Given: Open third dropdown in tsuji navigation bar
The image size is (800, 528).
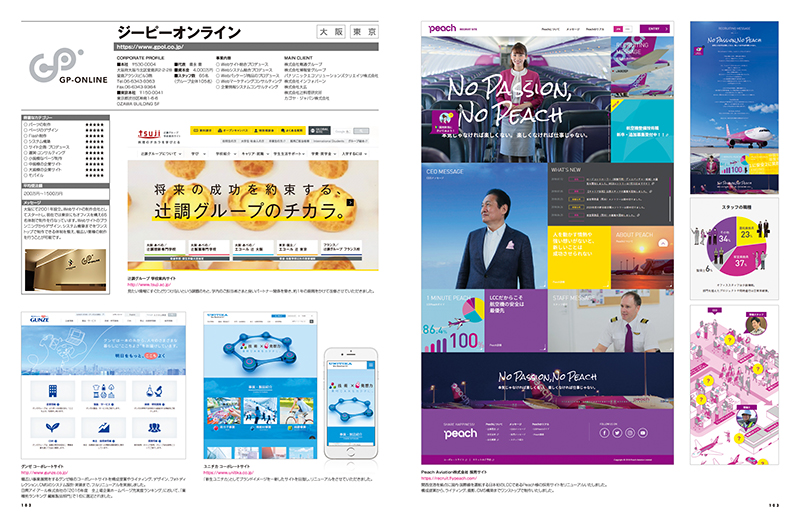Looking at the screenshot, I should point(225,154).
